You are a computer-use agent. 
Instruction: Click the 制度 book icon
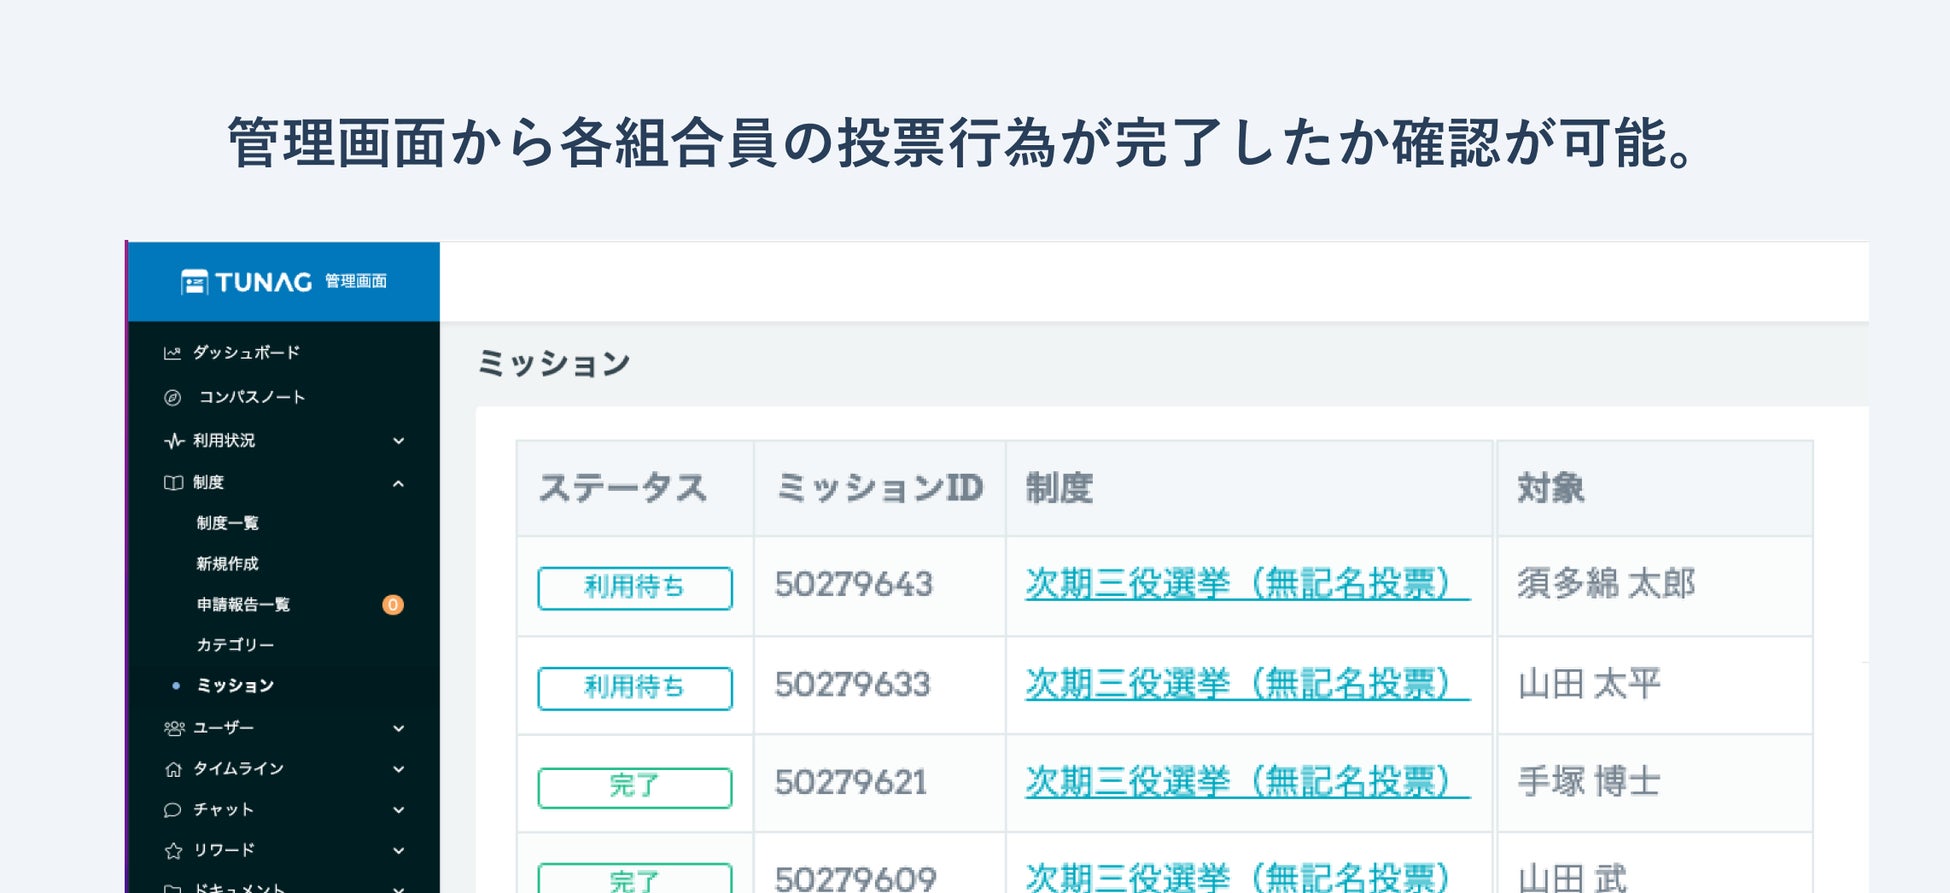173,483
